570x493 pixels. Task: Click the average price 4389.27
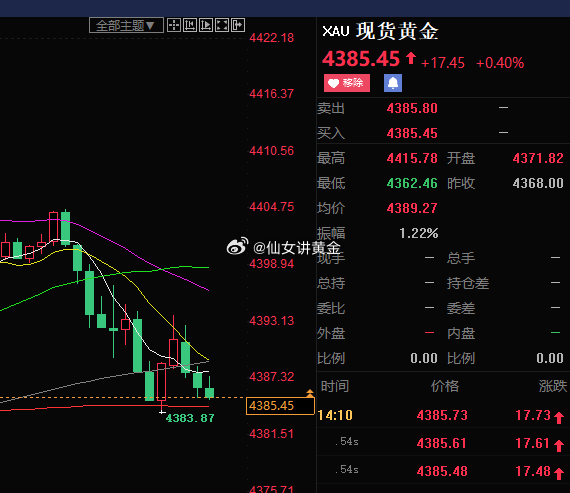(x=412, y=208)
